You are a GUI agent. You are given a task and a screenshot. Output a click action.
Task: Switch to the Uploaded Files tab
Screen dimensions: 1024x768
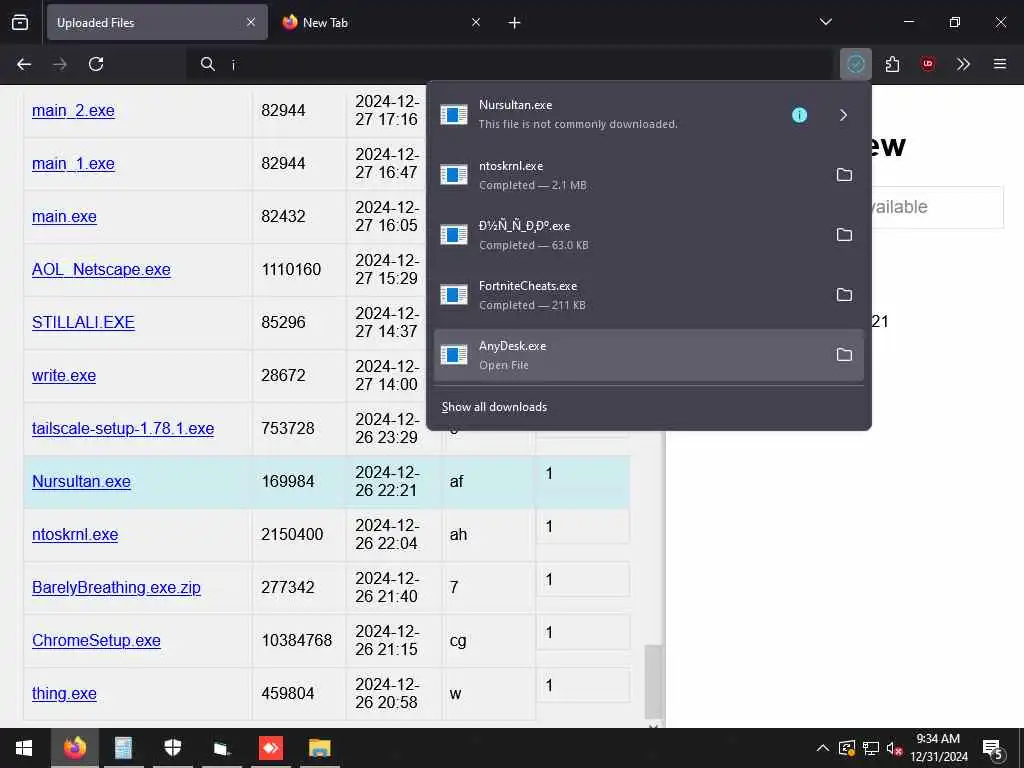[x=157, y=22]
